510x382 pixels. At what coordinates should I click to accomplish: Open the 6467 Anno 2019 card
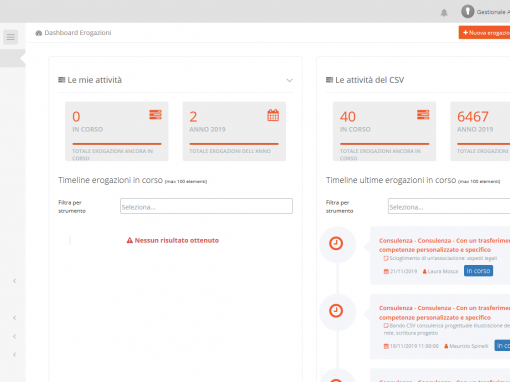[x=480, y=131]
